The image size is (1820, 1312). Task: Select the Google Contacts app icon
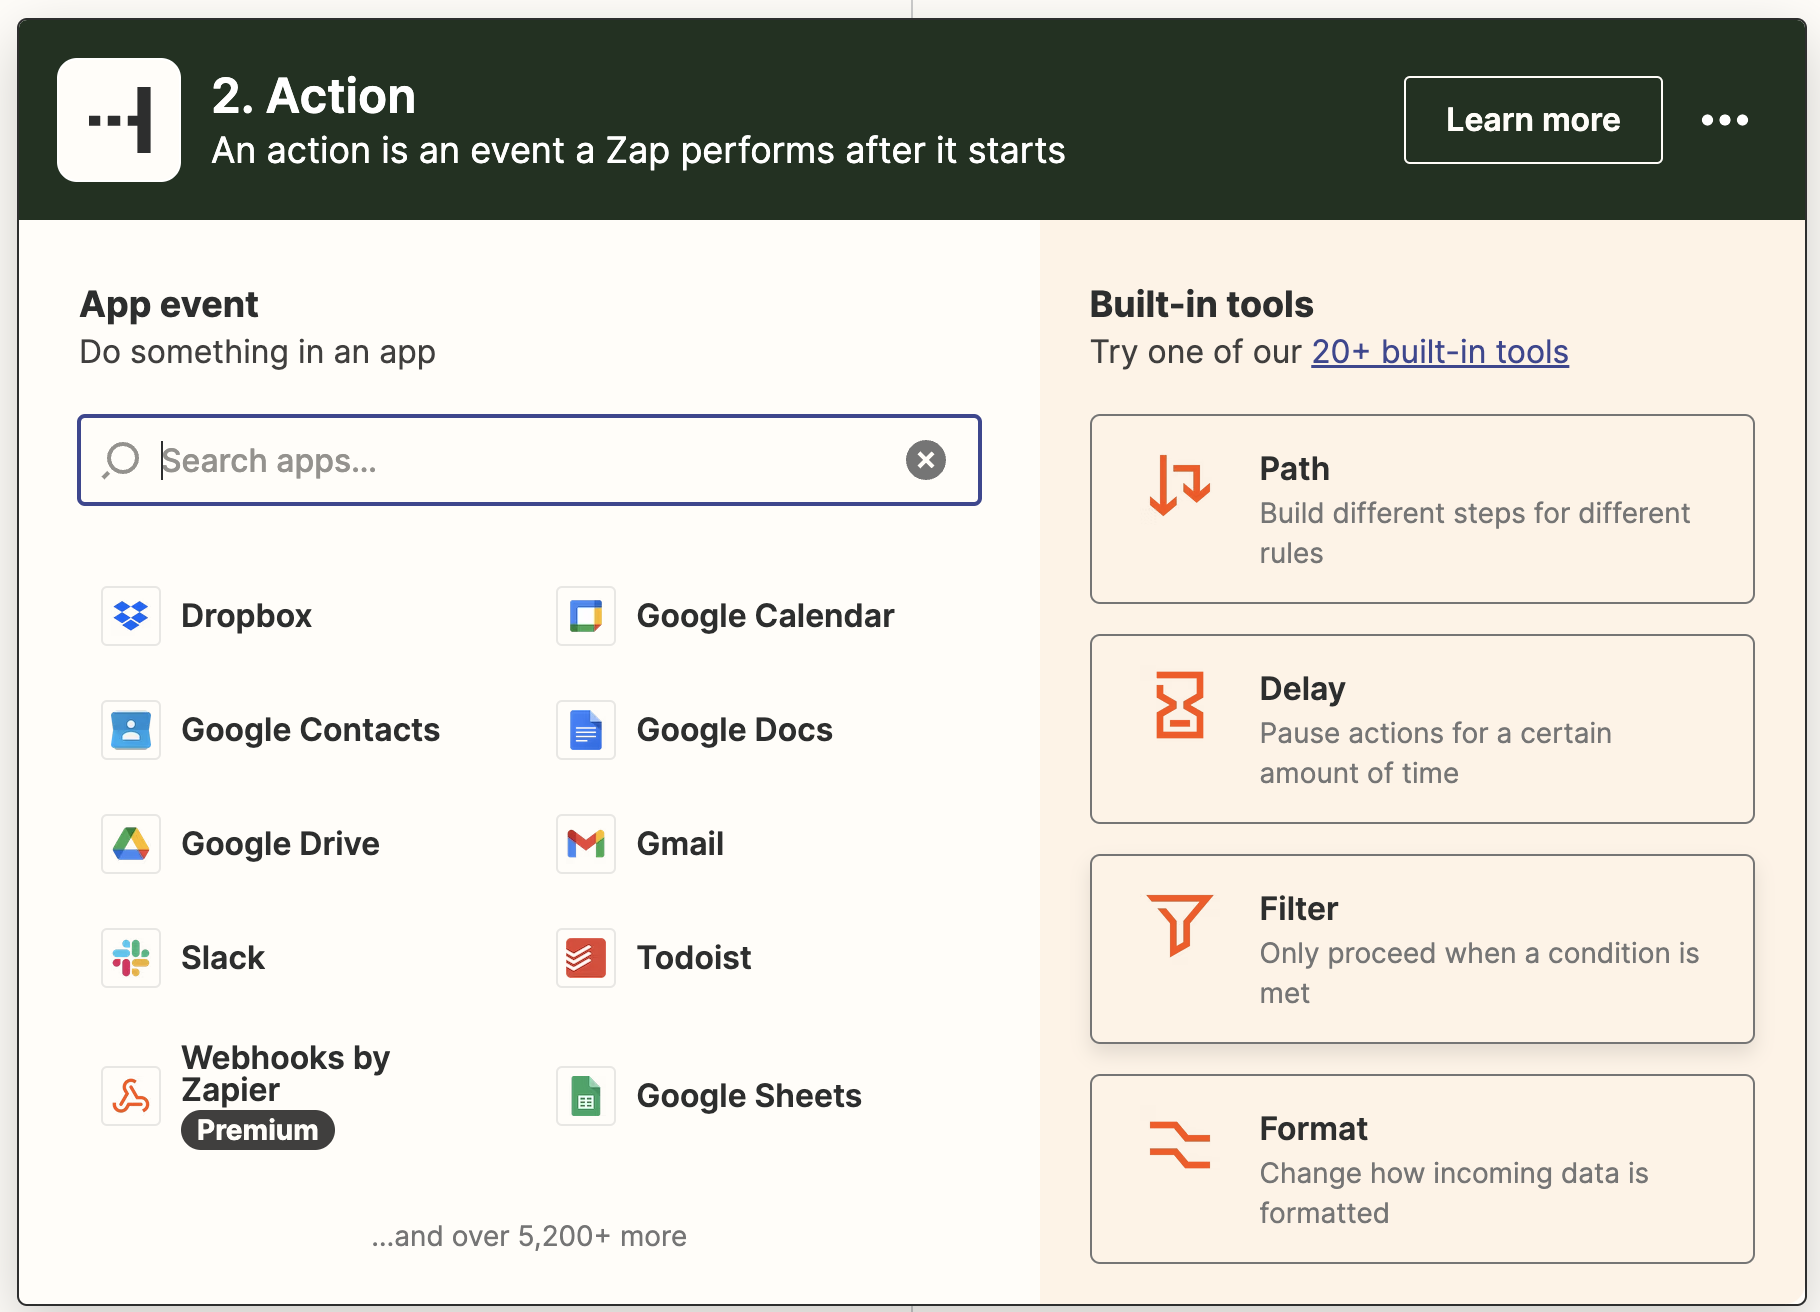131,730
